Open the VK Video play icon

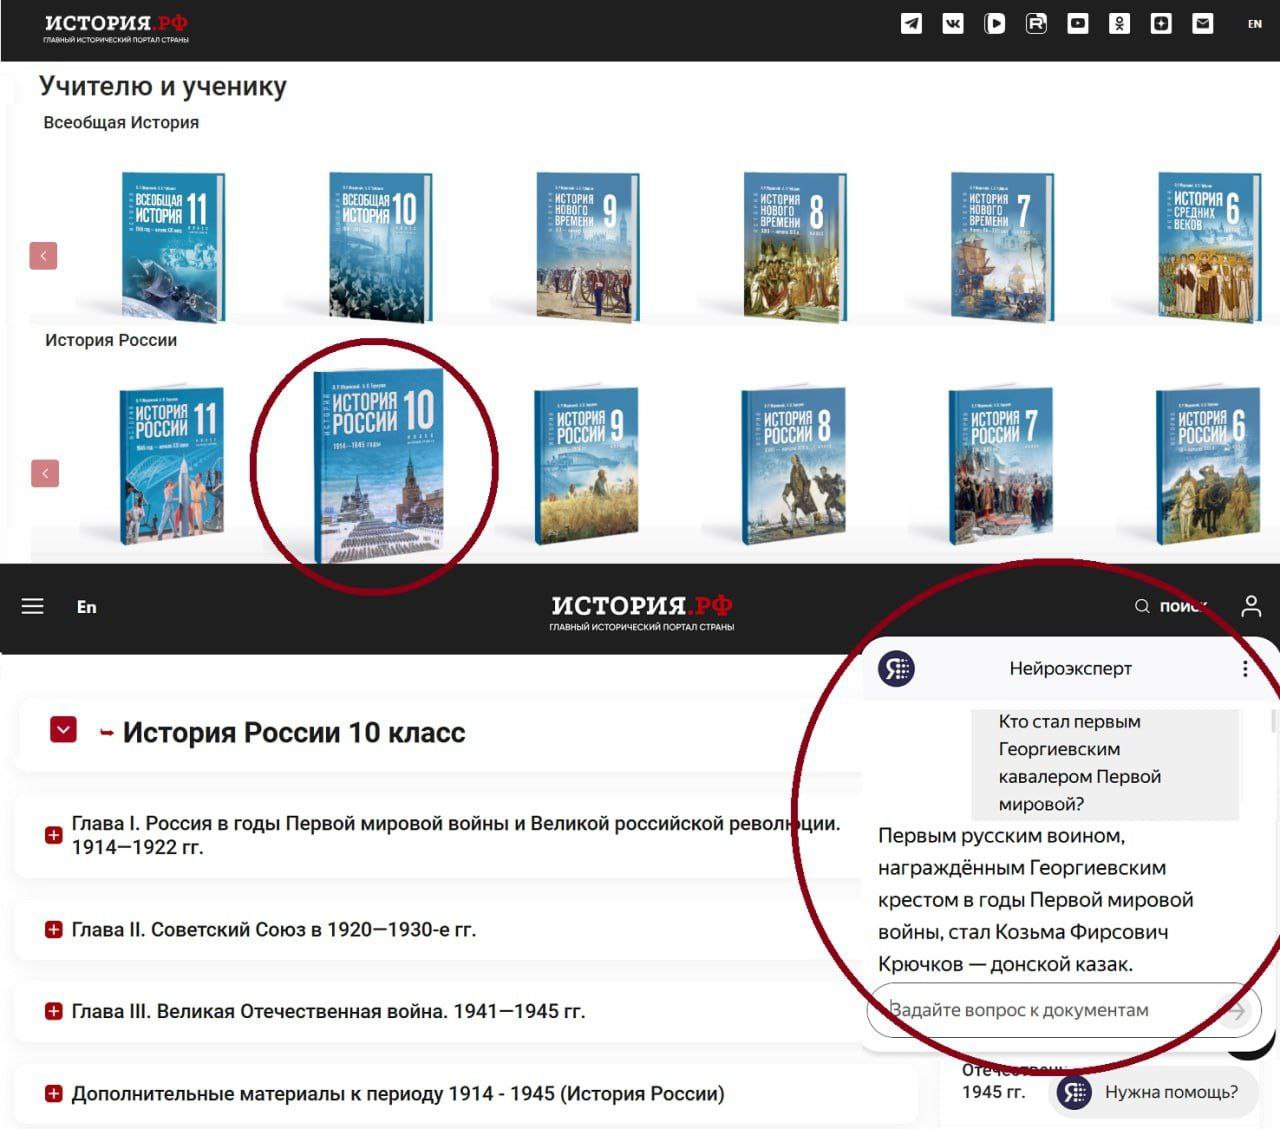click(994, 23)
